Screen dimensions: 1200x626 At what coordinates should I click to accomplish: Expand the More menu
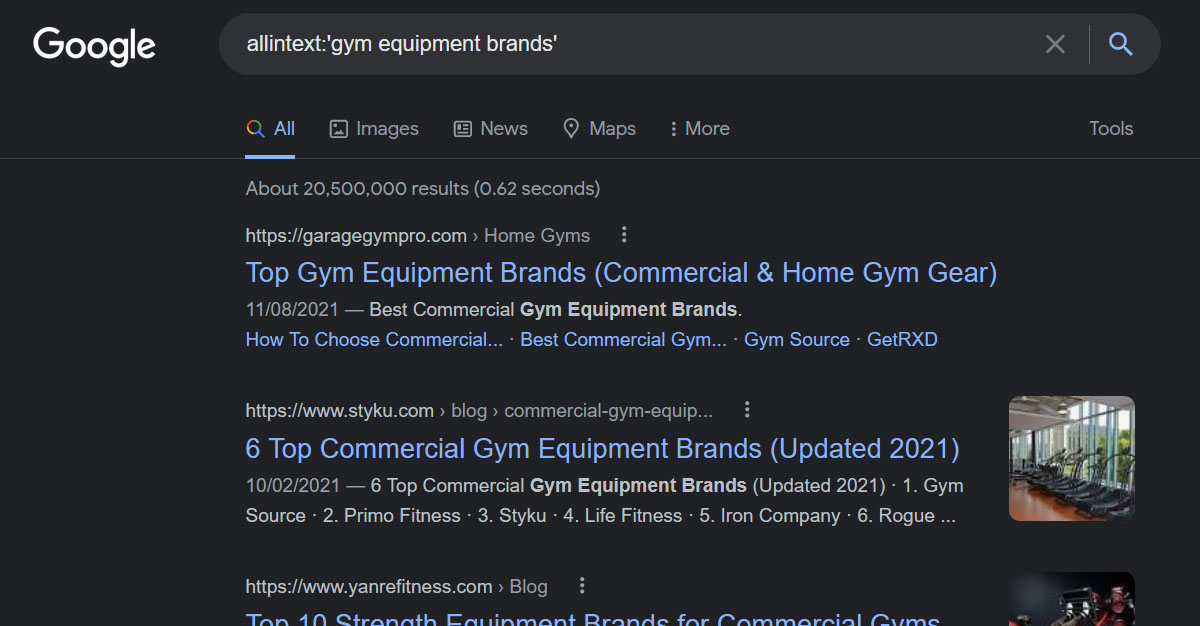(x=699, y=128)
